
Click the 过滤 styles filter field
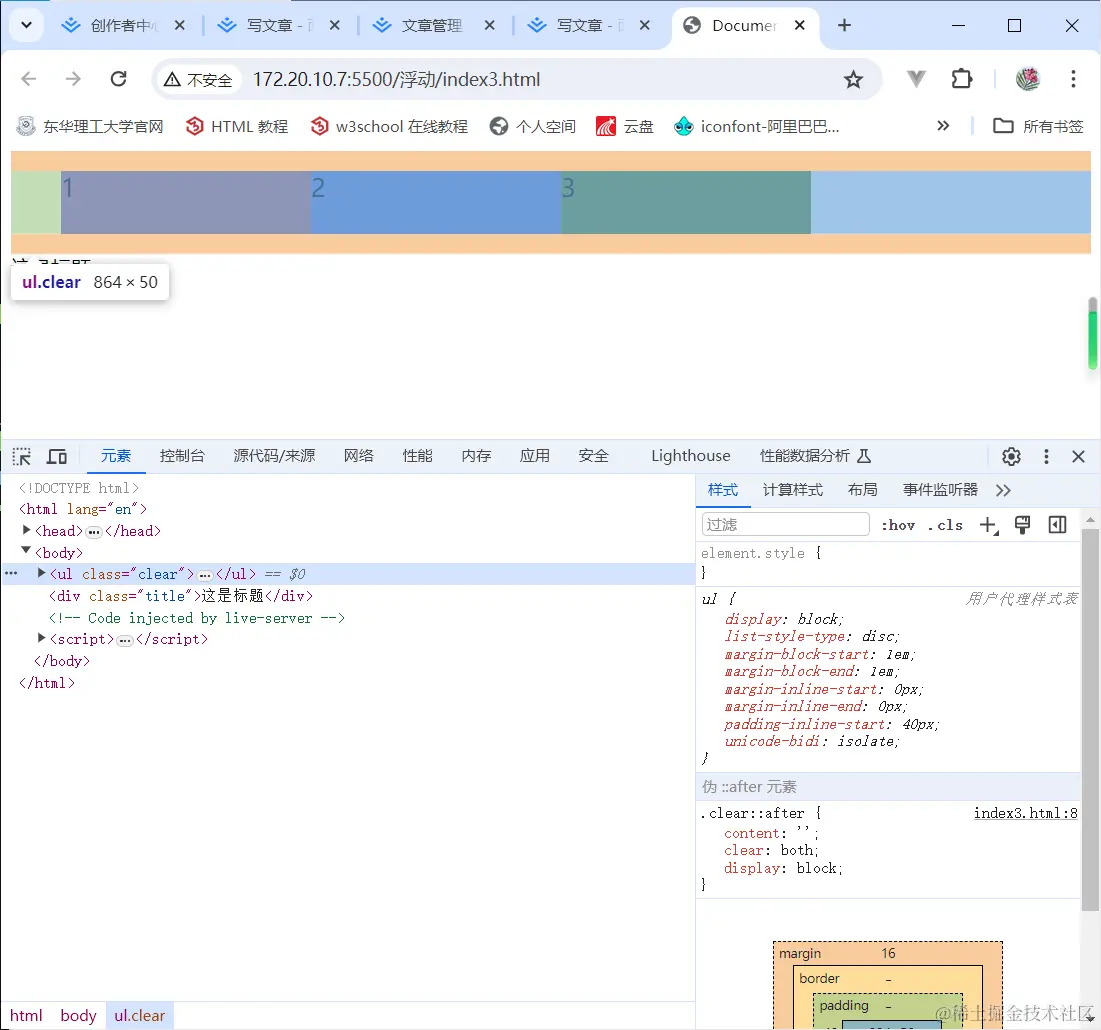785,524
